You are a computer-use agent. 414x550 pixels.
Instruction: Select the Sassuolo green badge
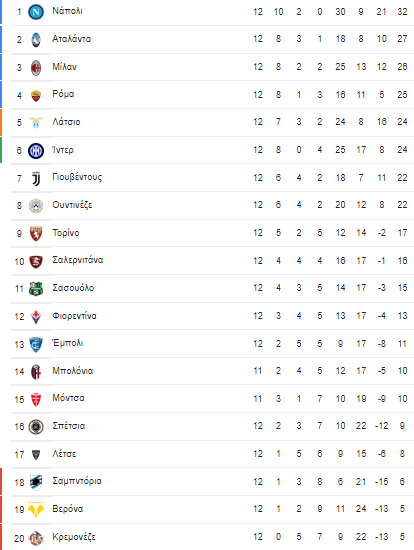36,289
